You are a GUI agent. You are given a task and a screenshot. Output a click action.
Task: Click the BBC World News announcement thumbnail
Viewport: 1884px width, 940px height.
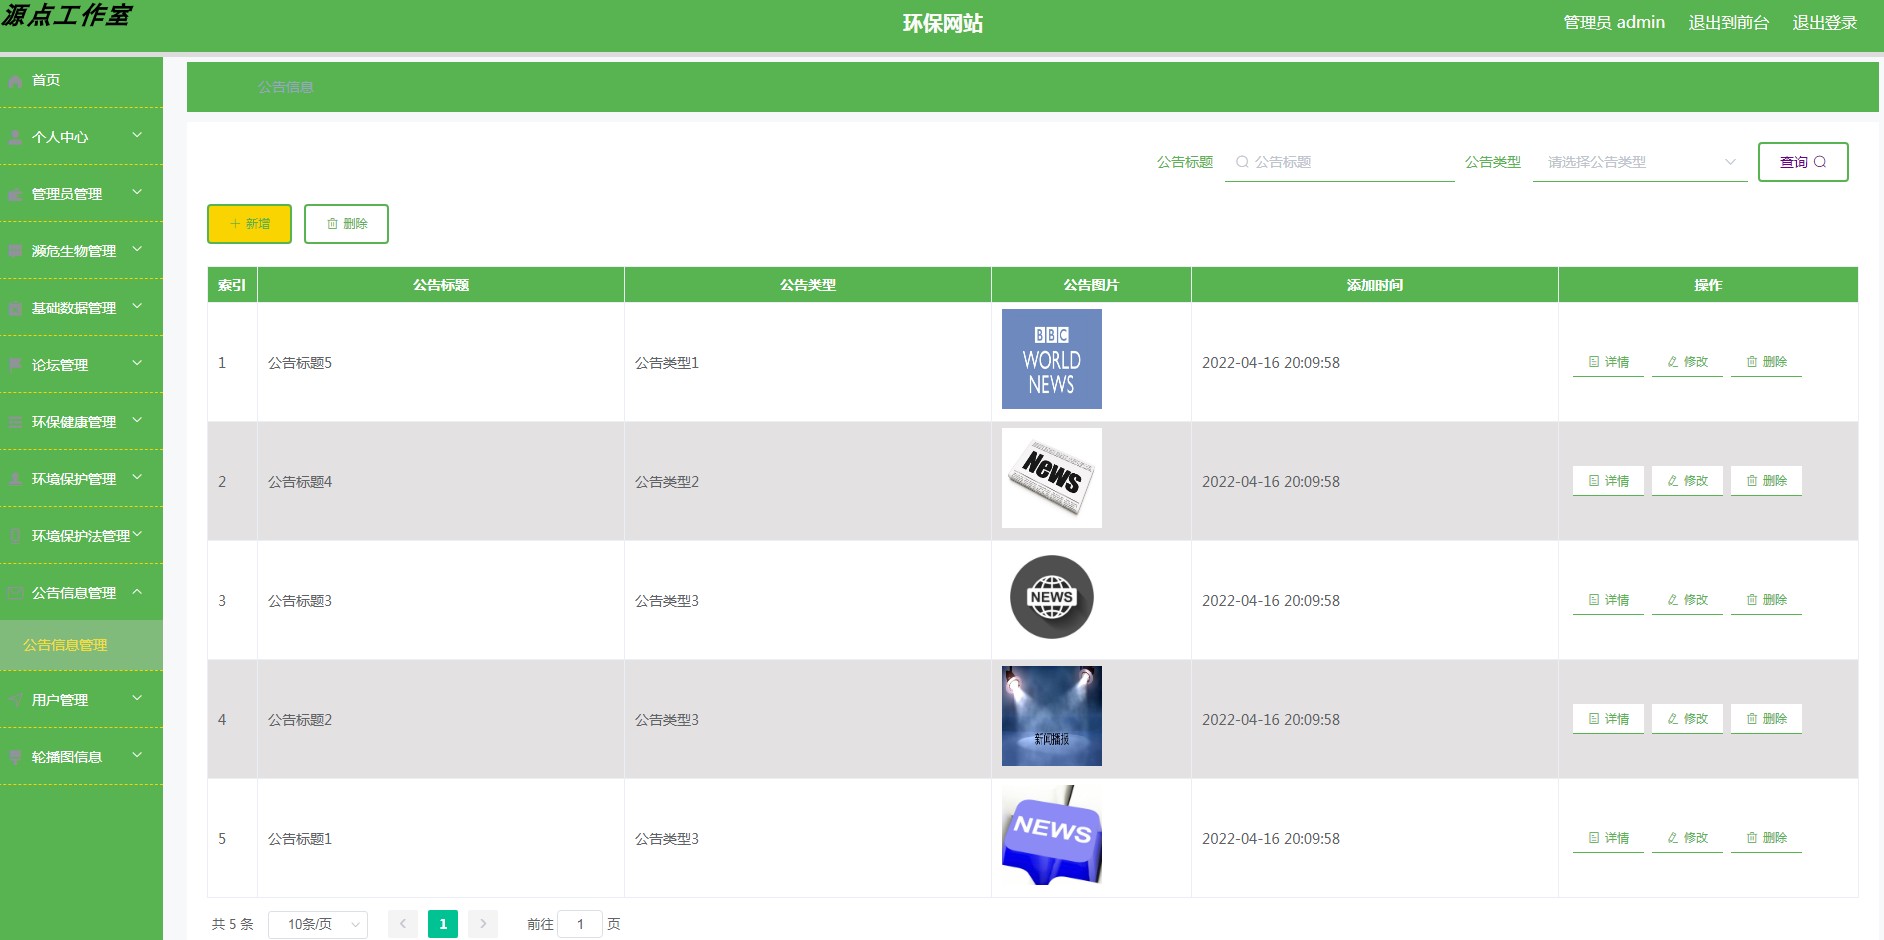pos(1051,359)
